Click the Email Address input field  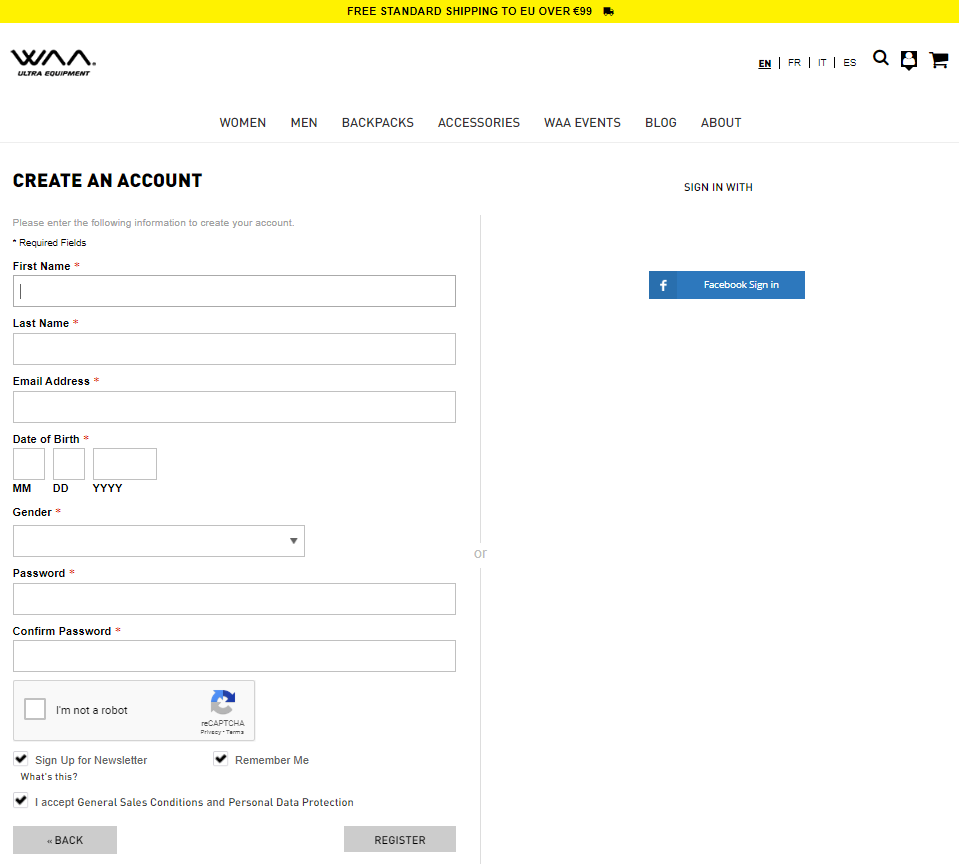[234, 407]
